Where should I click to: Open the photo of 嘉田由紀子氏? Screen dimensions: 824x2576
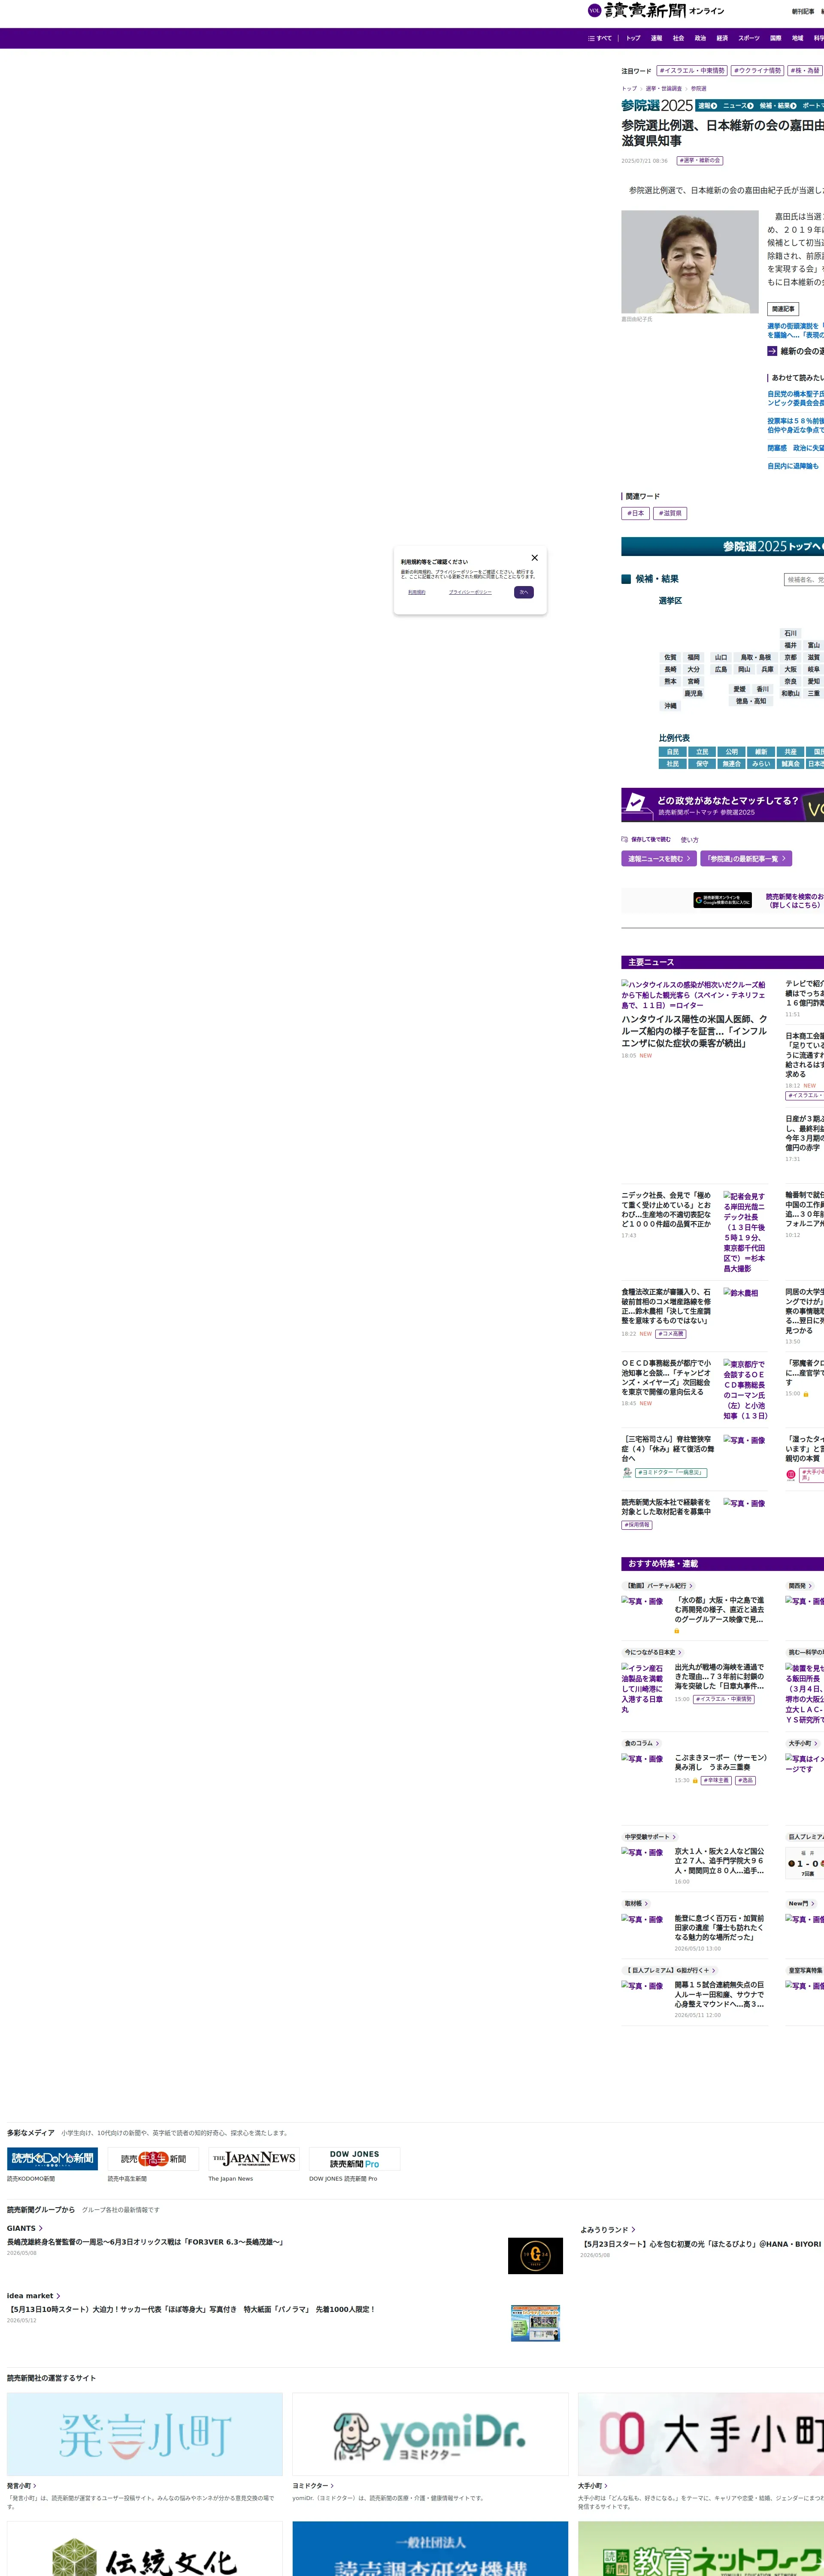(690, 262)
